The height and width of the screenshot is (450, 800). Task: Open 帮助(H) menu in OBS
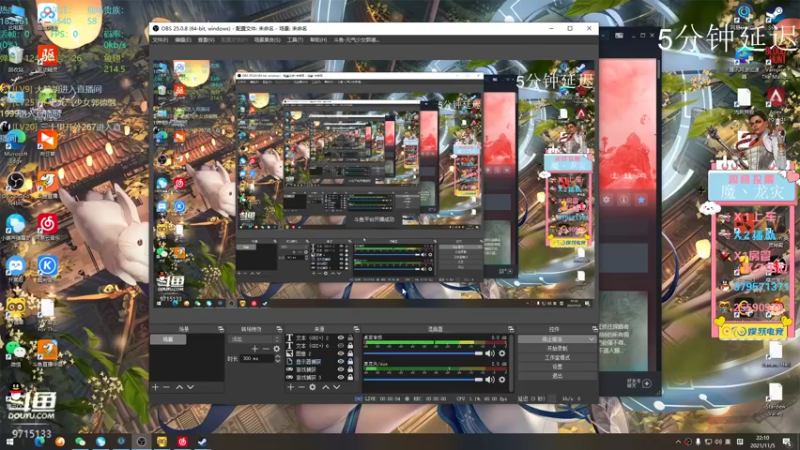pyautogui.click(x=318, y=40)
